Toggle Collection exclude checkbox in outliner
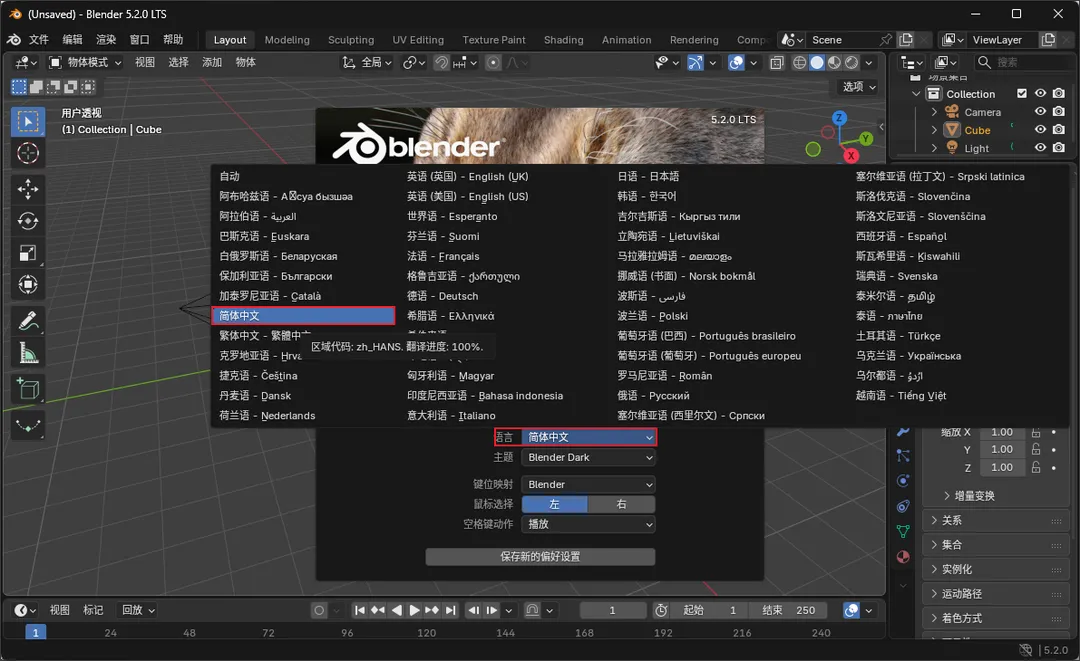The image size is (1080, 661). point(1022,94)
